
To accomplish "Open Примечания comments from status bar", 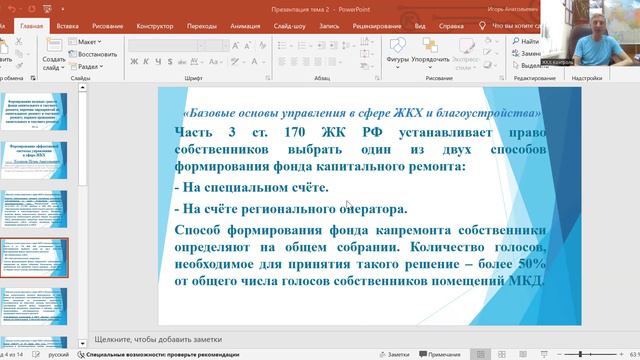I will pyautogui.click(x=440, y=354).
